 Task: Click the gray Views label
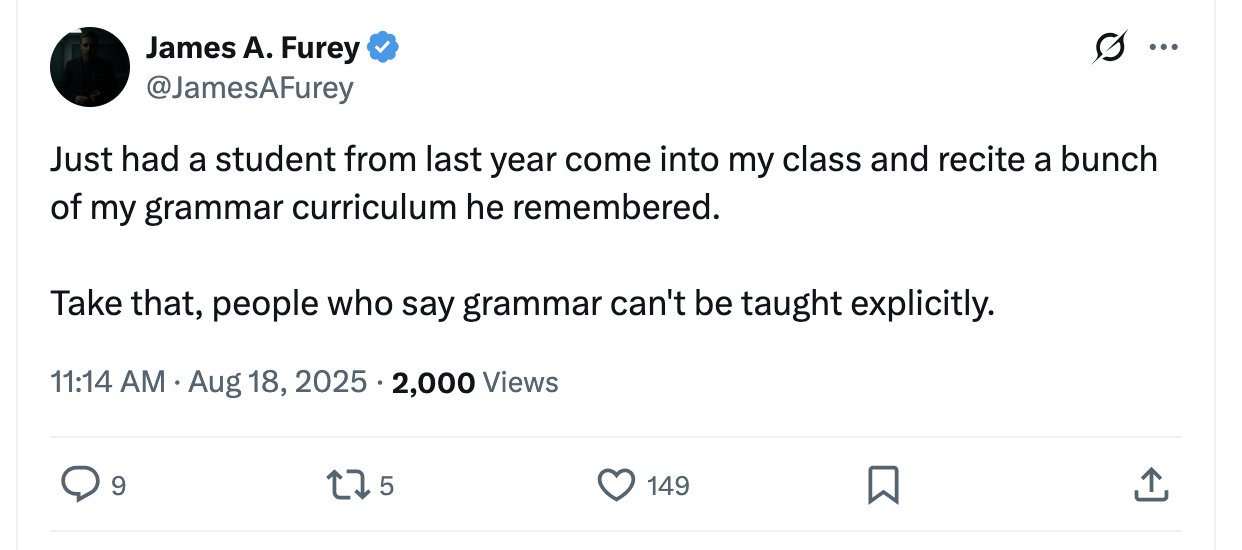click(x=520, y=382)
